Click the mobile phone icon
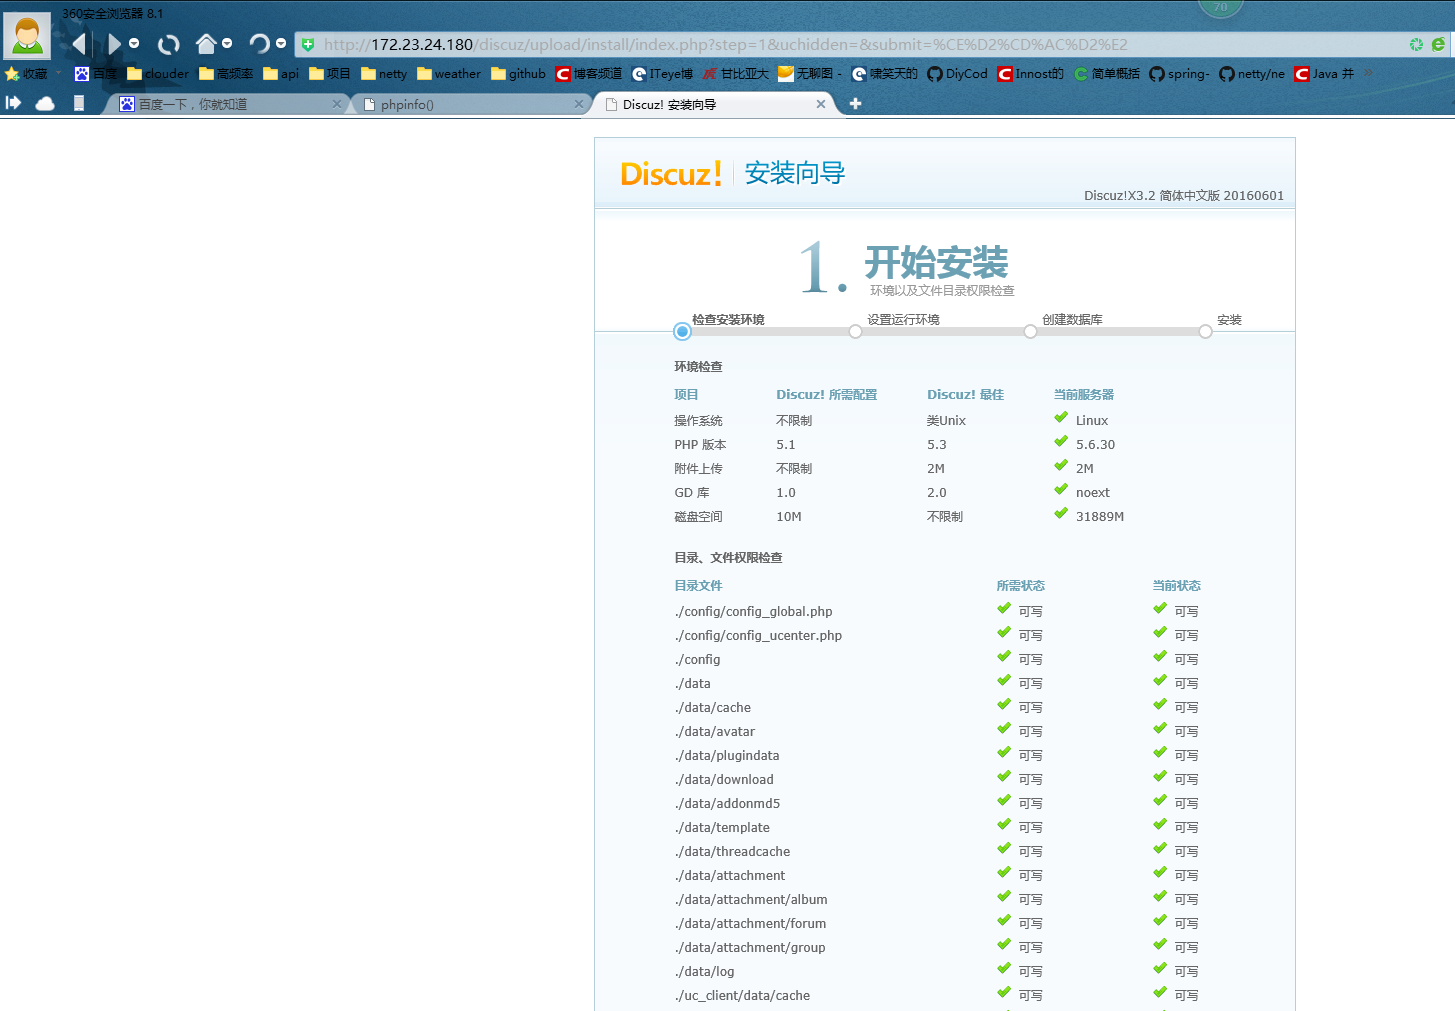 tap(79, 103)
